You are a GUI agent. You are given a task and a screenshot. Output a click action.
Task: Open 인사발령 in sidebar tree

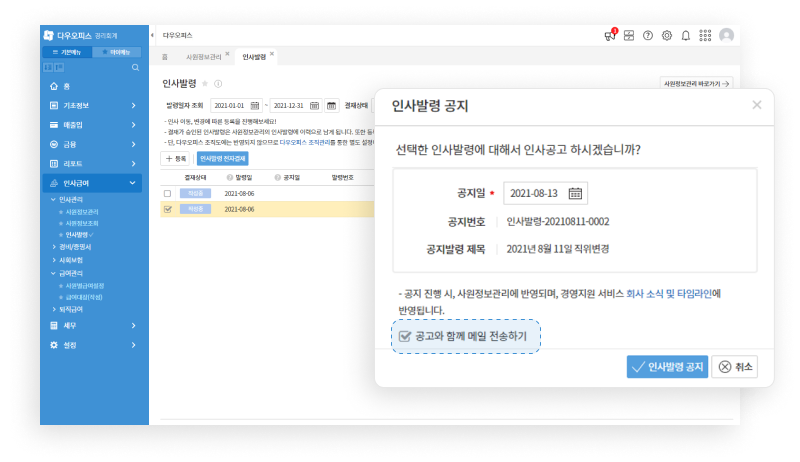pyautogui.click(x=77, y=235)
